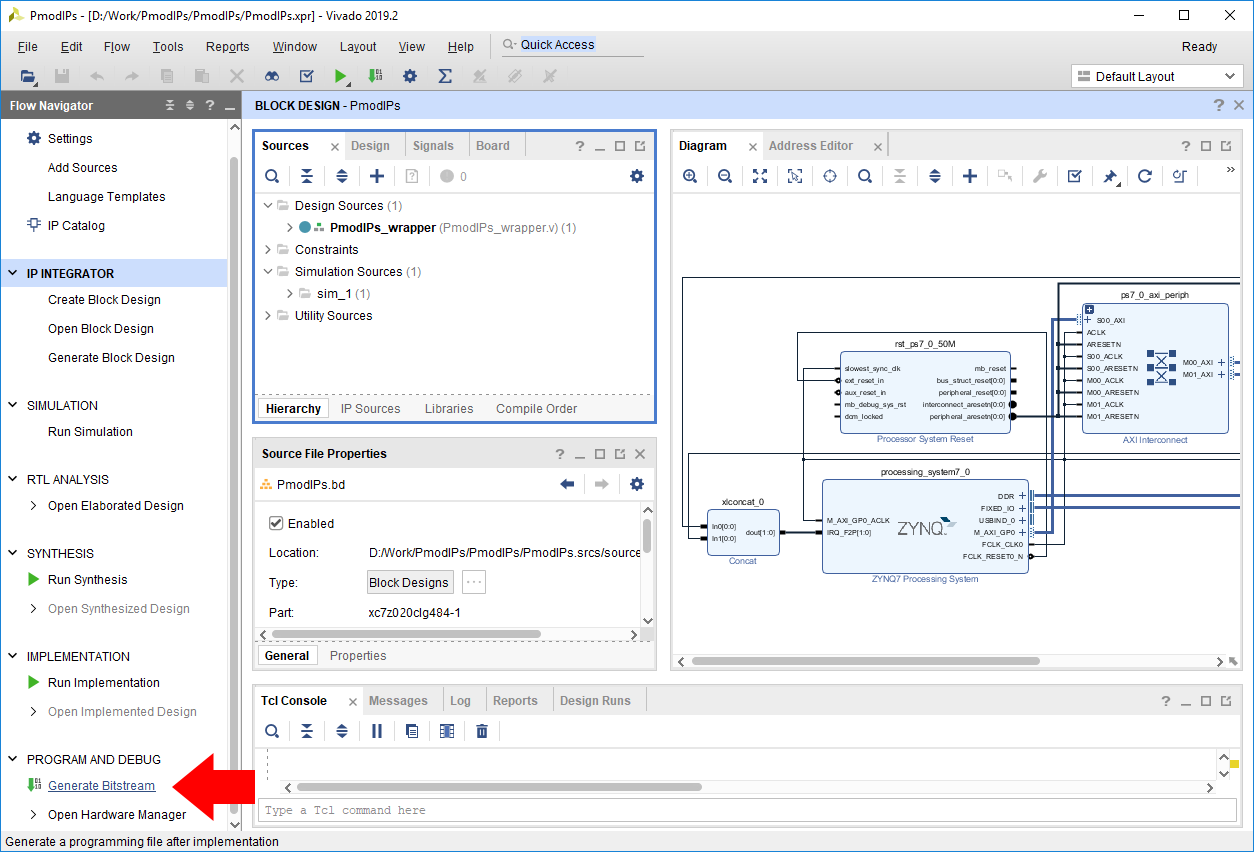Click the Generate Bitstream link
Image resolution: width=1254 pixels, height=852 pixels.
[102, 786]
